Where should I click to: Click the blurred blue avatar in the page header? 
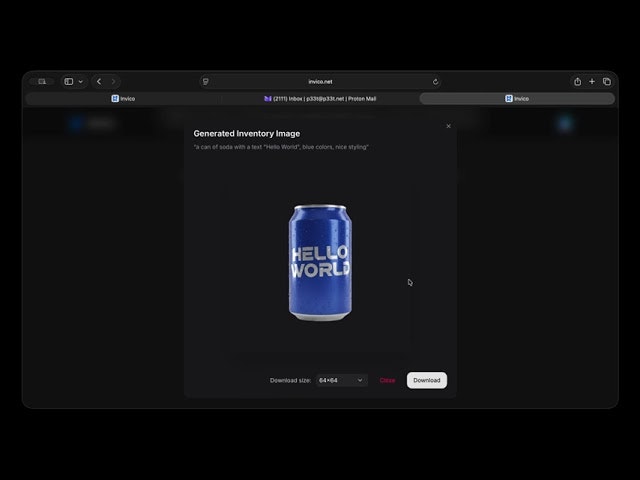(x=565, y=123)
